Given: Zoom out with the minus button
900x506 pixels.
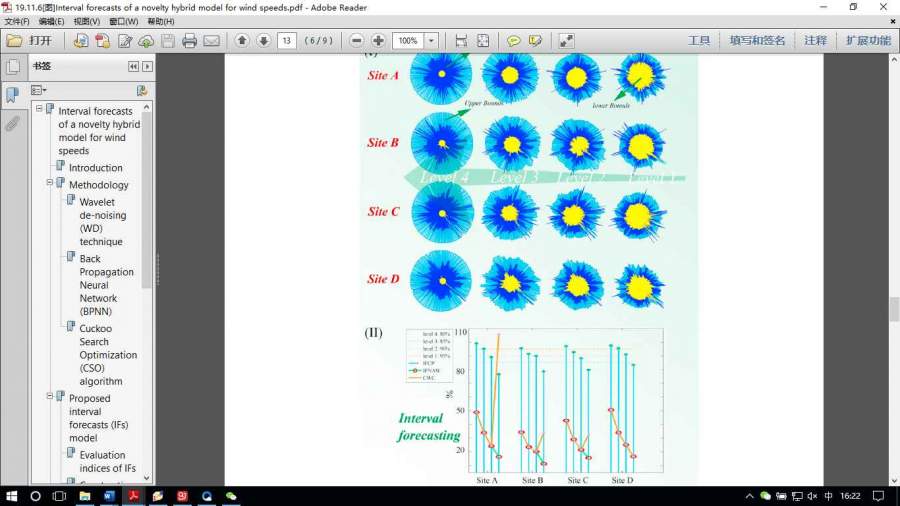Looking at the screenshot, I should (357, 41).
